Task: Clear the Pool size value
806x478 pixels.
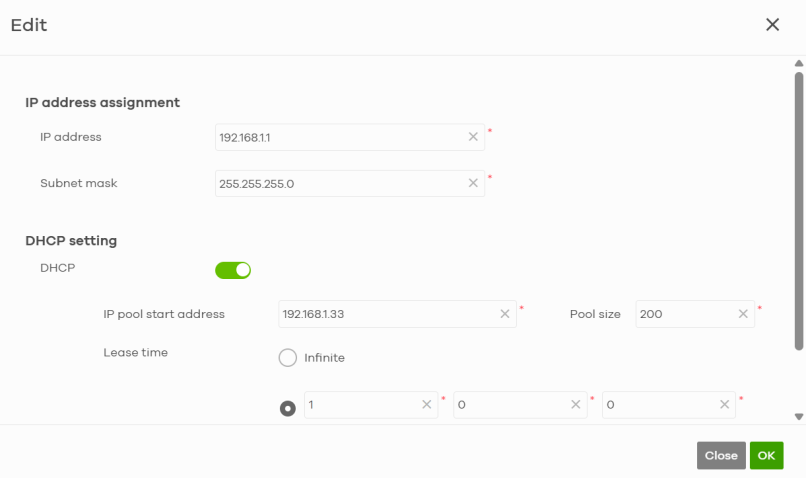Action: coord(743,314)
